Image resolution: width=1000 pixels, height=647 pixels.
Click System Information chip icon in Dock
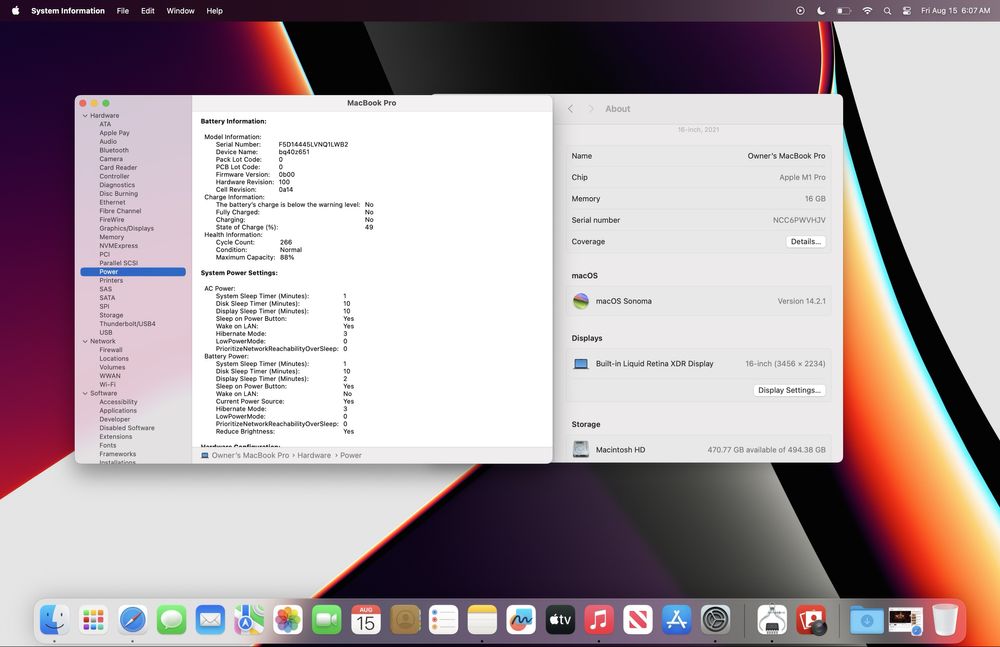772,620
